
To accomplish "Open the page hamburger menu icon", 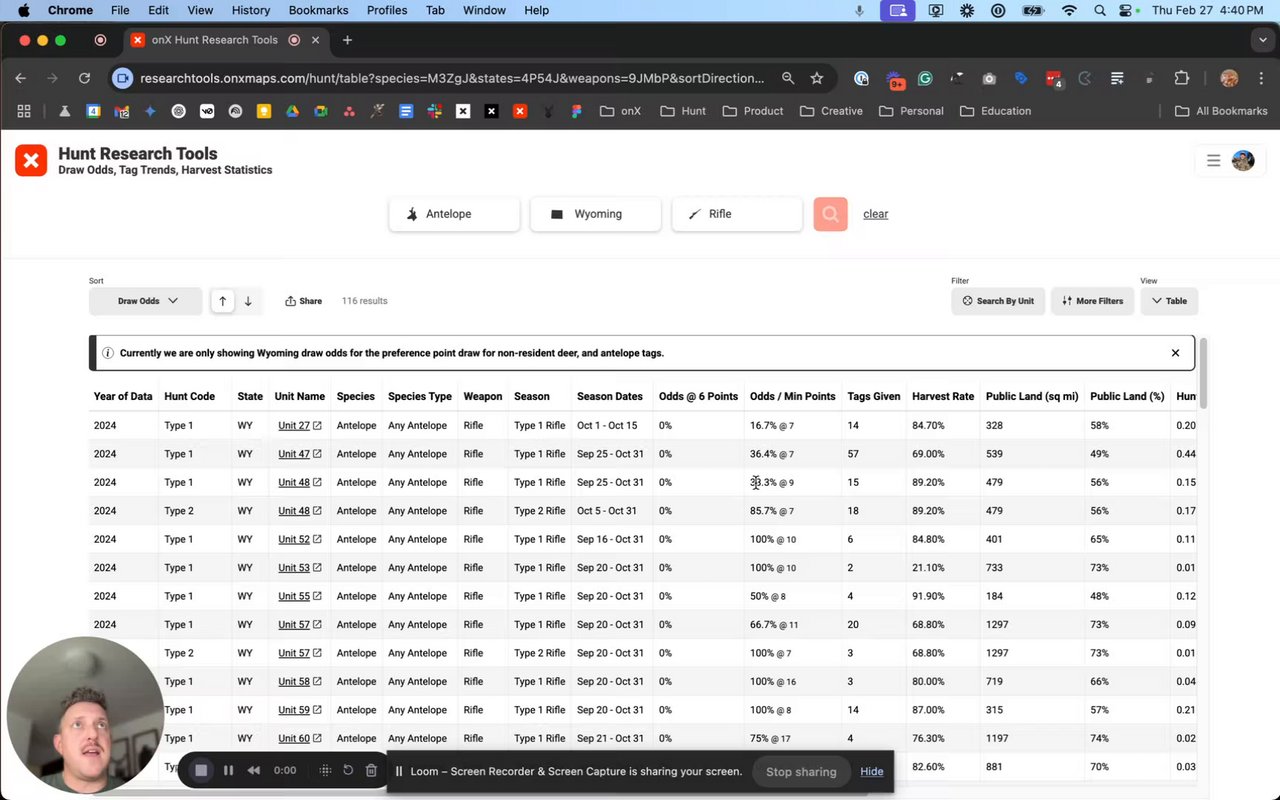I will [1213, 160].
